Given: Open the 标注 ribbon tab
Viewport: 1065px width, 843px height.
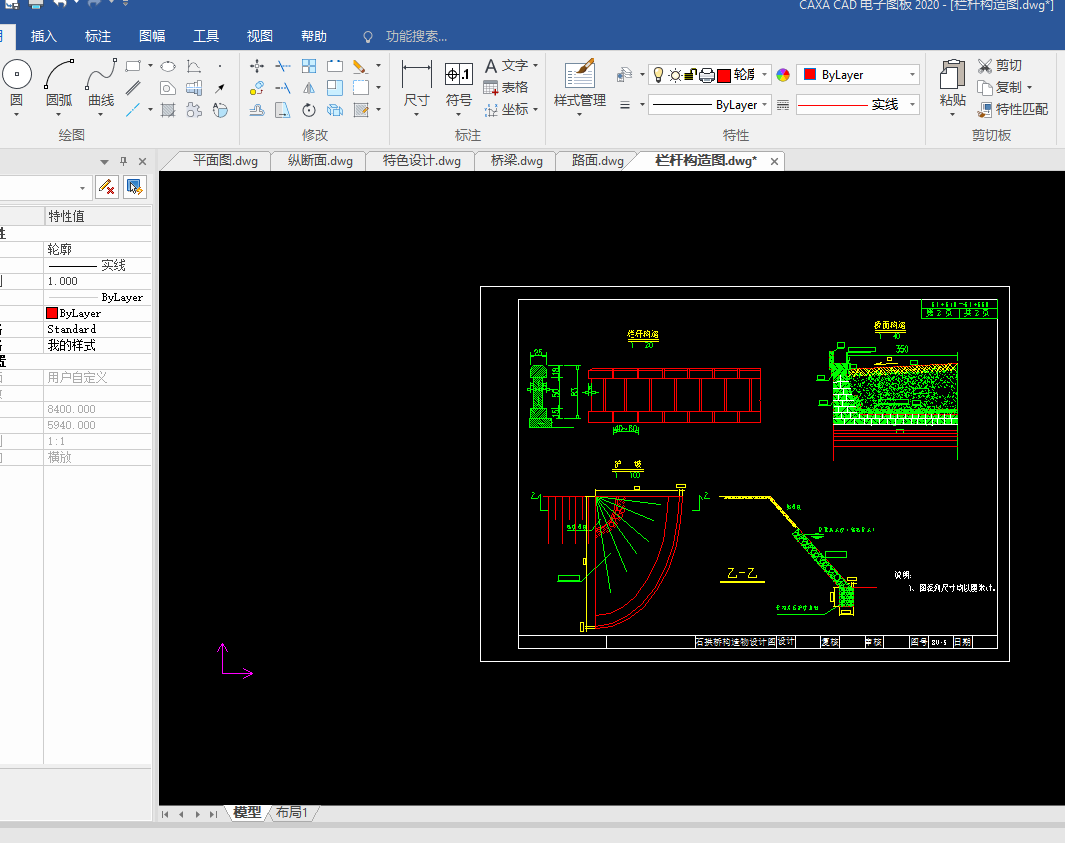Looking at the screenshot, I should 98,36.
